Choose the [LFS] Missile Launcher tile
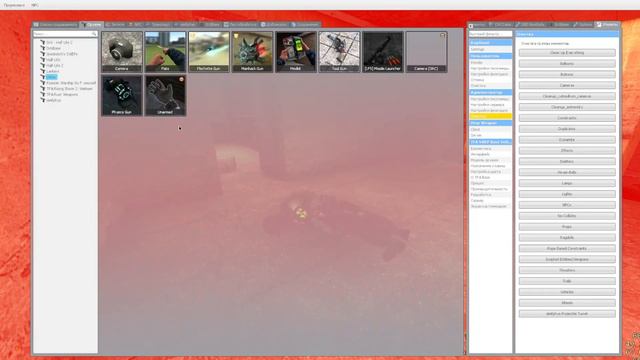Viewport: 640px width, 360px height. click(x=382, y=52)
